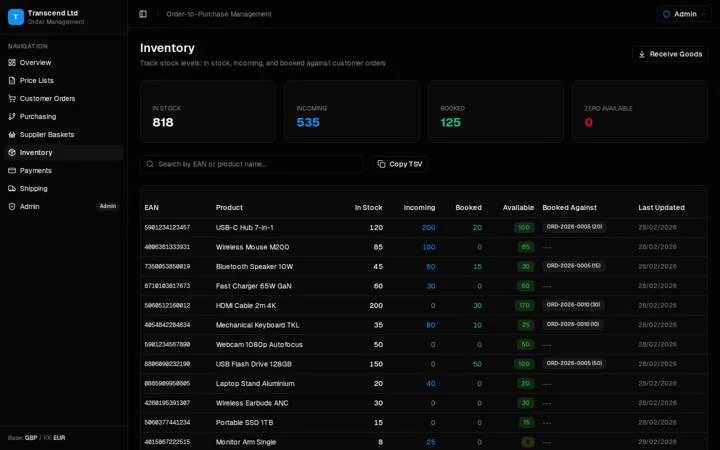Click the Incoming column header
The width and height of the screenshot is (720, 450).
(x=419, y=208)
